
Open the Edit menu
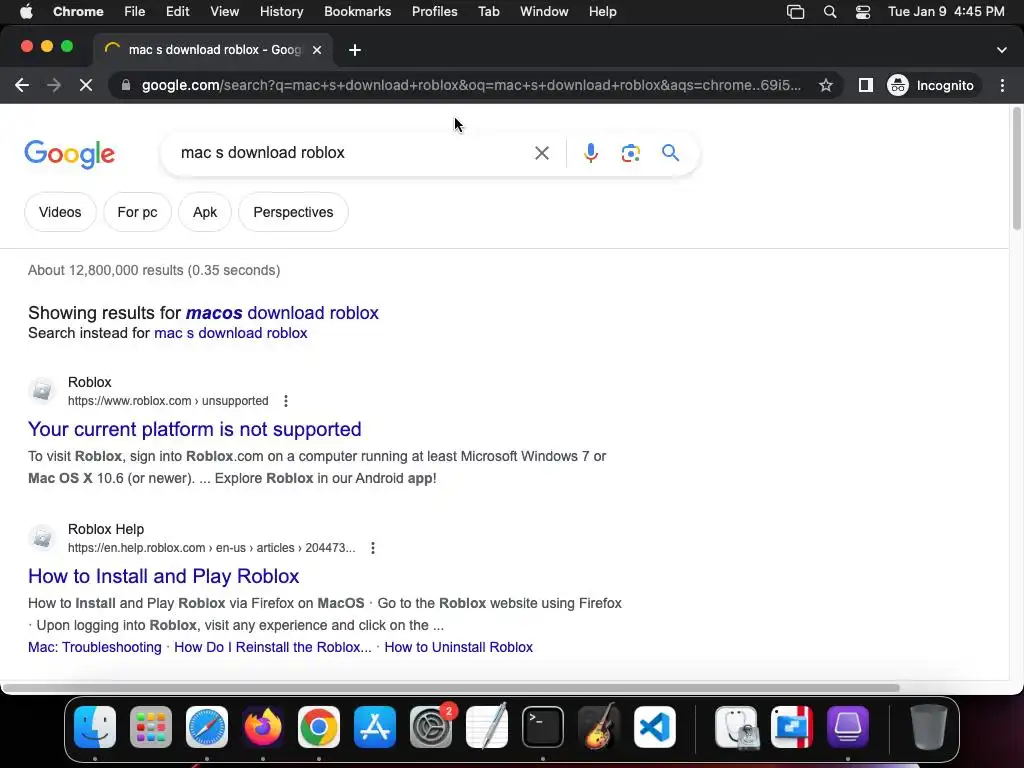click(177, 12)
